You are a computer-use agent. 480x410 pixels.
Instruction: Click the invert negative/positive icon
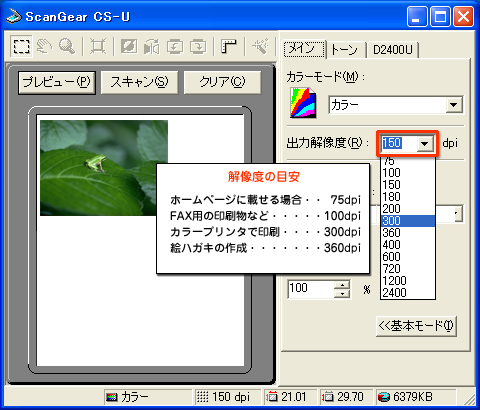click(x=129, y=46)
